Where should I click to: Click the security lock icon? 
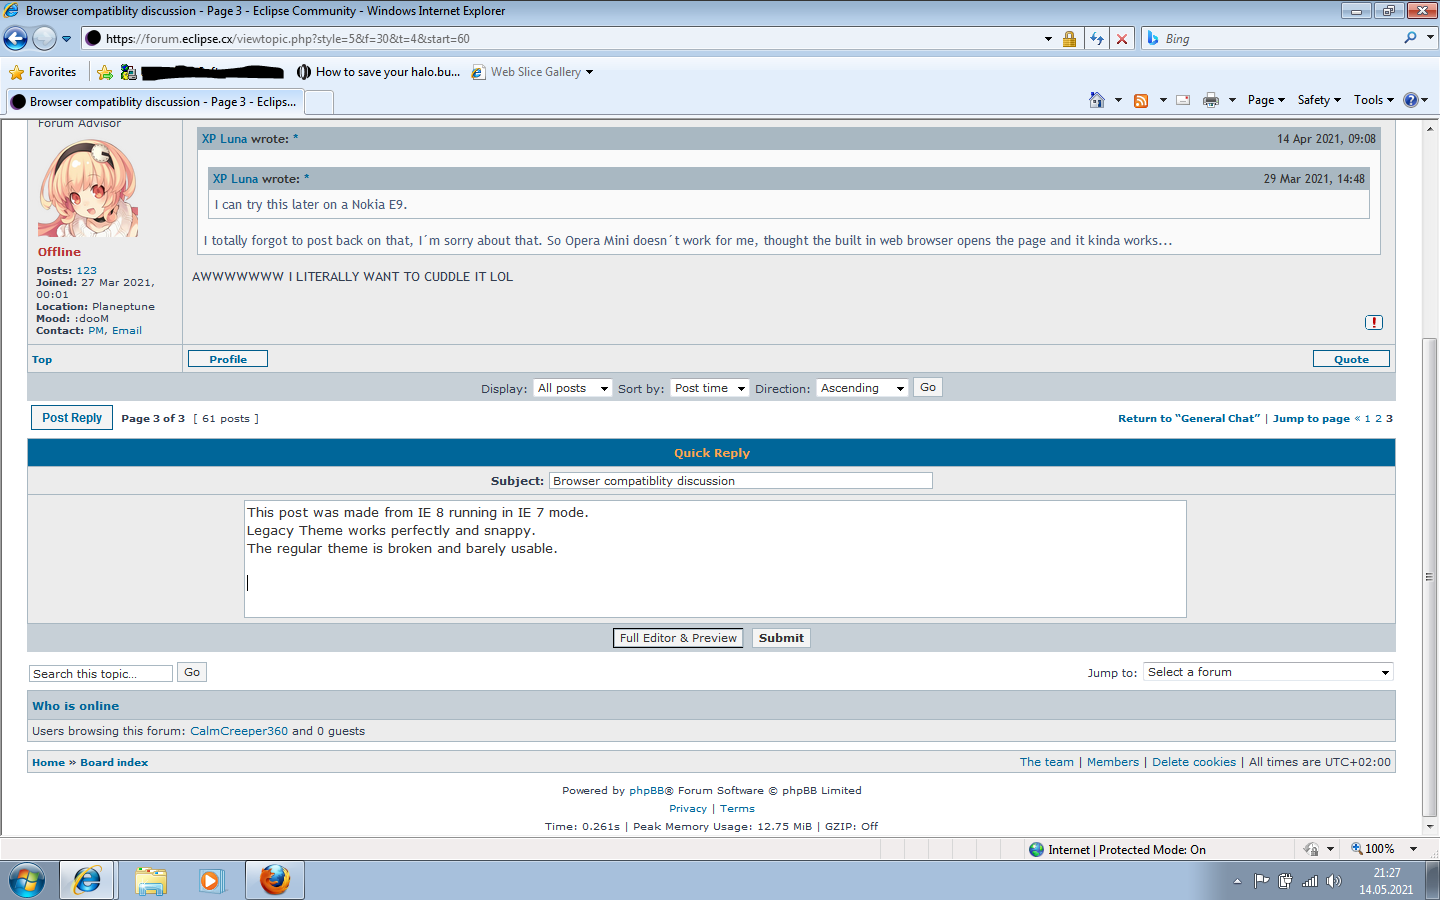[1069, 39]
